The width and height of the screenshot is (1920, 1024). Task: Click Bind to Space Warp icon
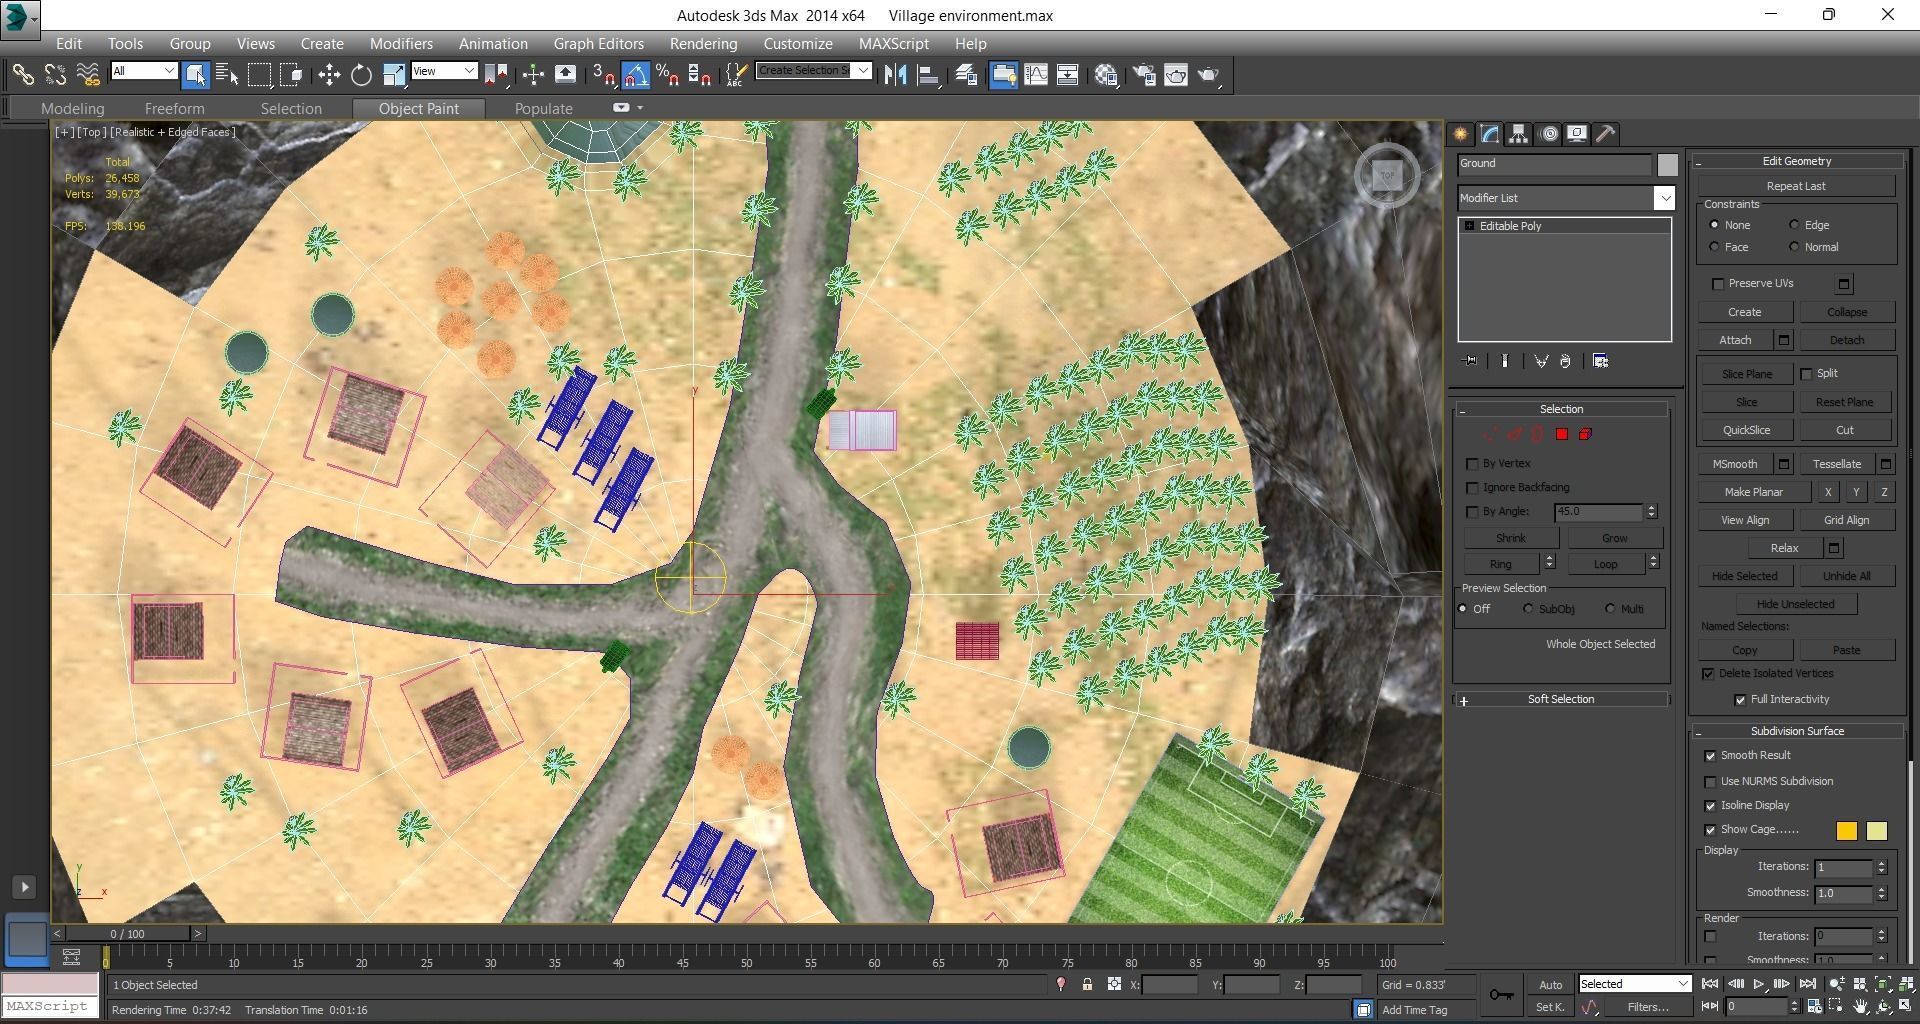(x=88, y=74)
